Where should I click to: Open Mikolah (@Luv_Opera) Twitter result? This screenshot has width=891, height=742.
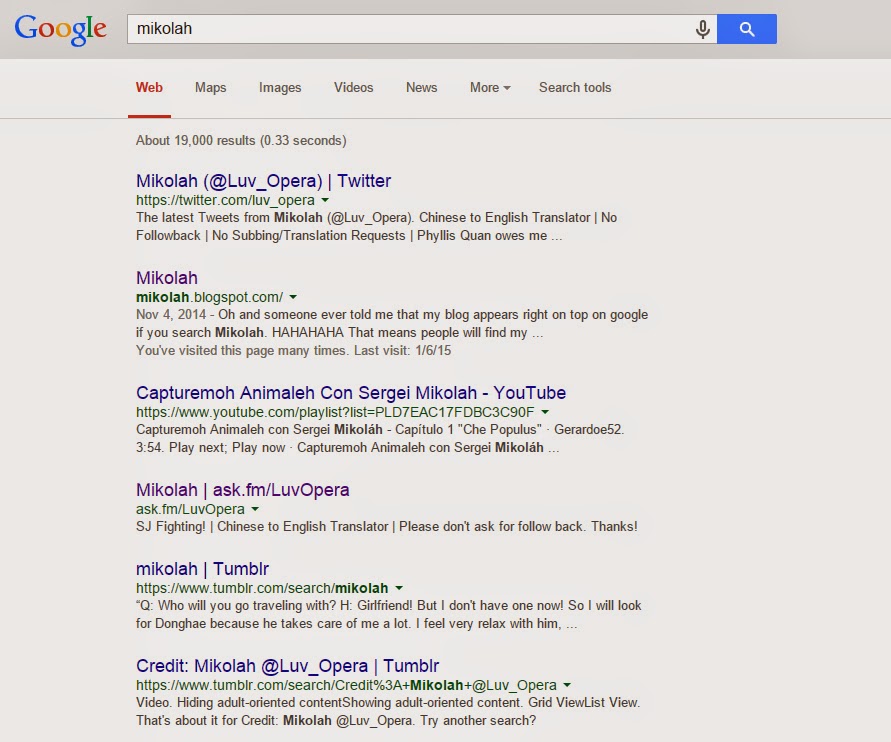(x=264, y=181)
